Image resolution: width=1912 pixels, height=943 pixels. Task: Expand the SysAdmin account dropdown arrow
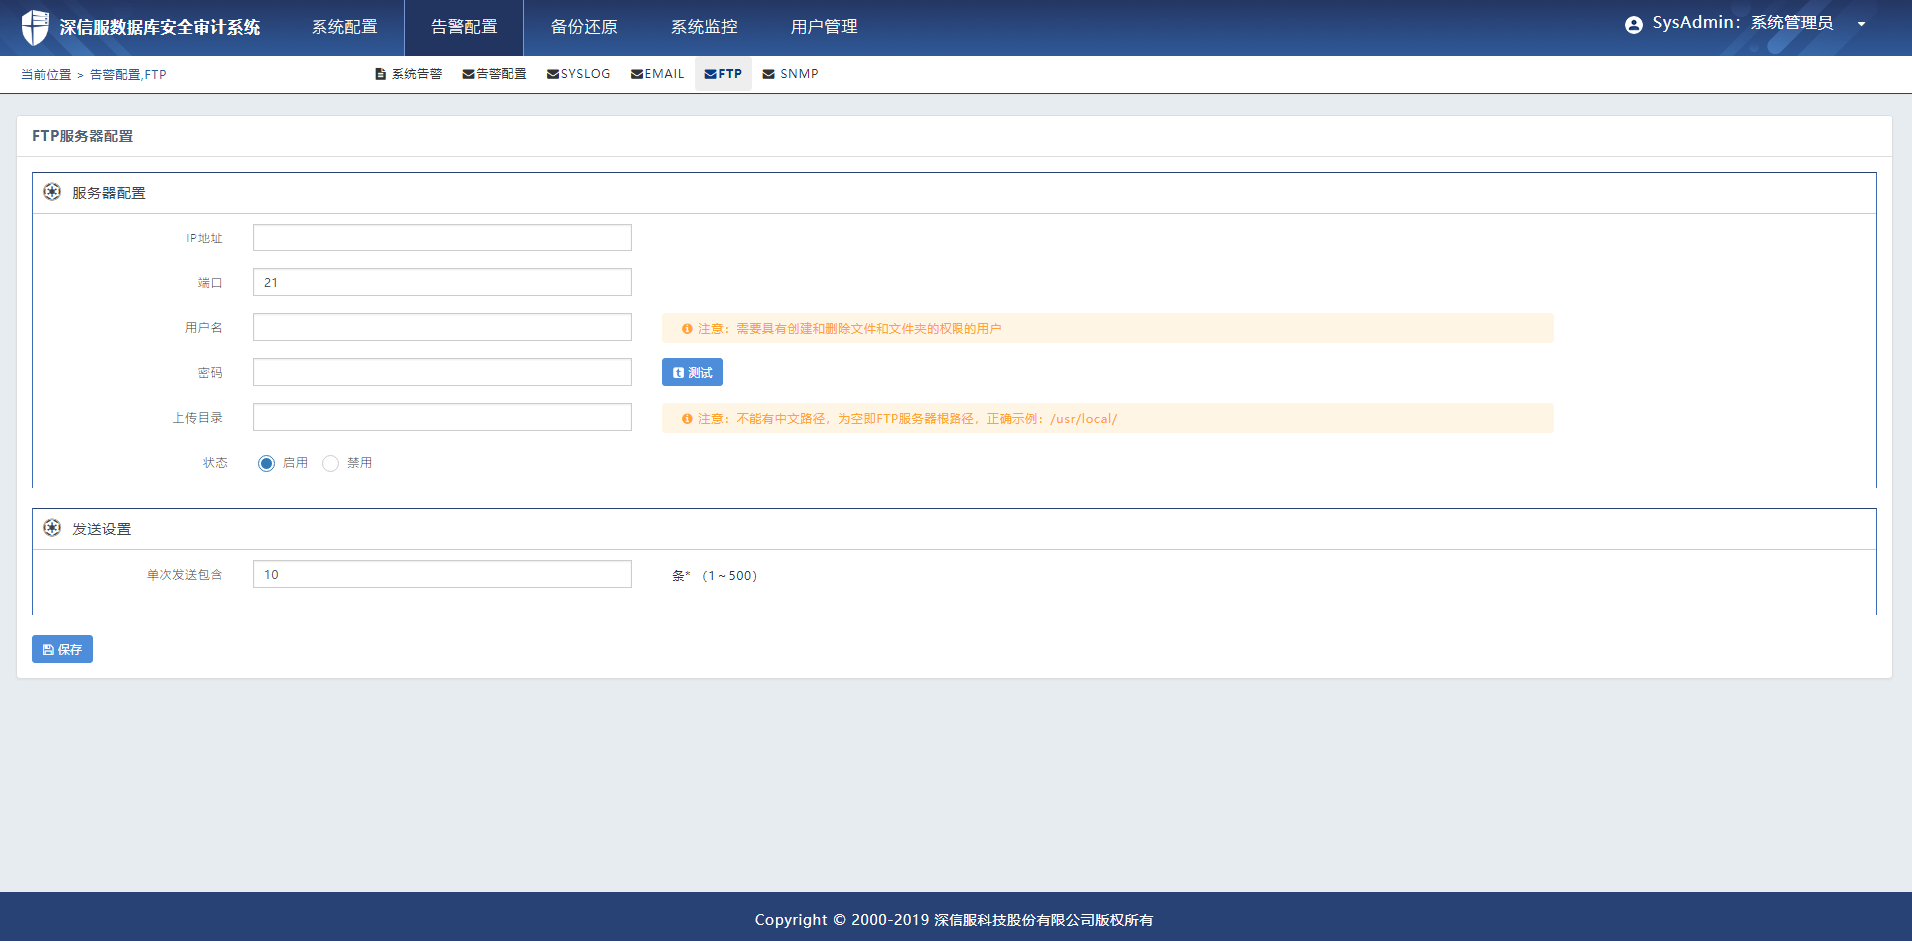(1861, 24)
